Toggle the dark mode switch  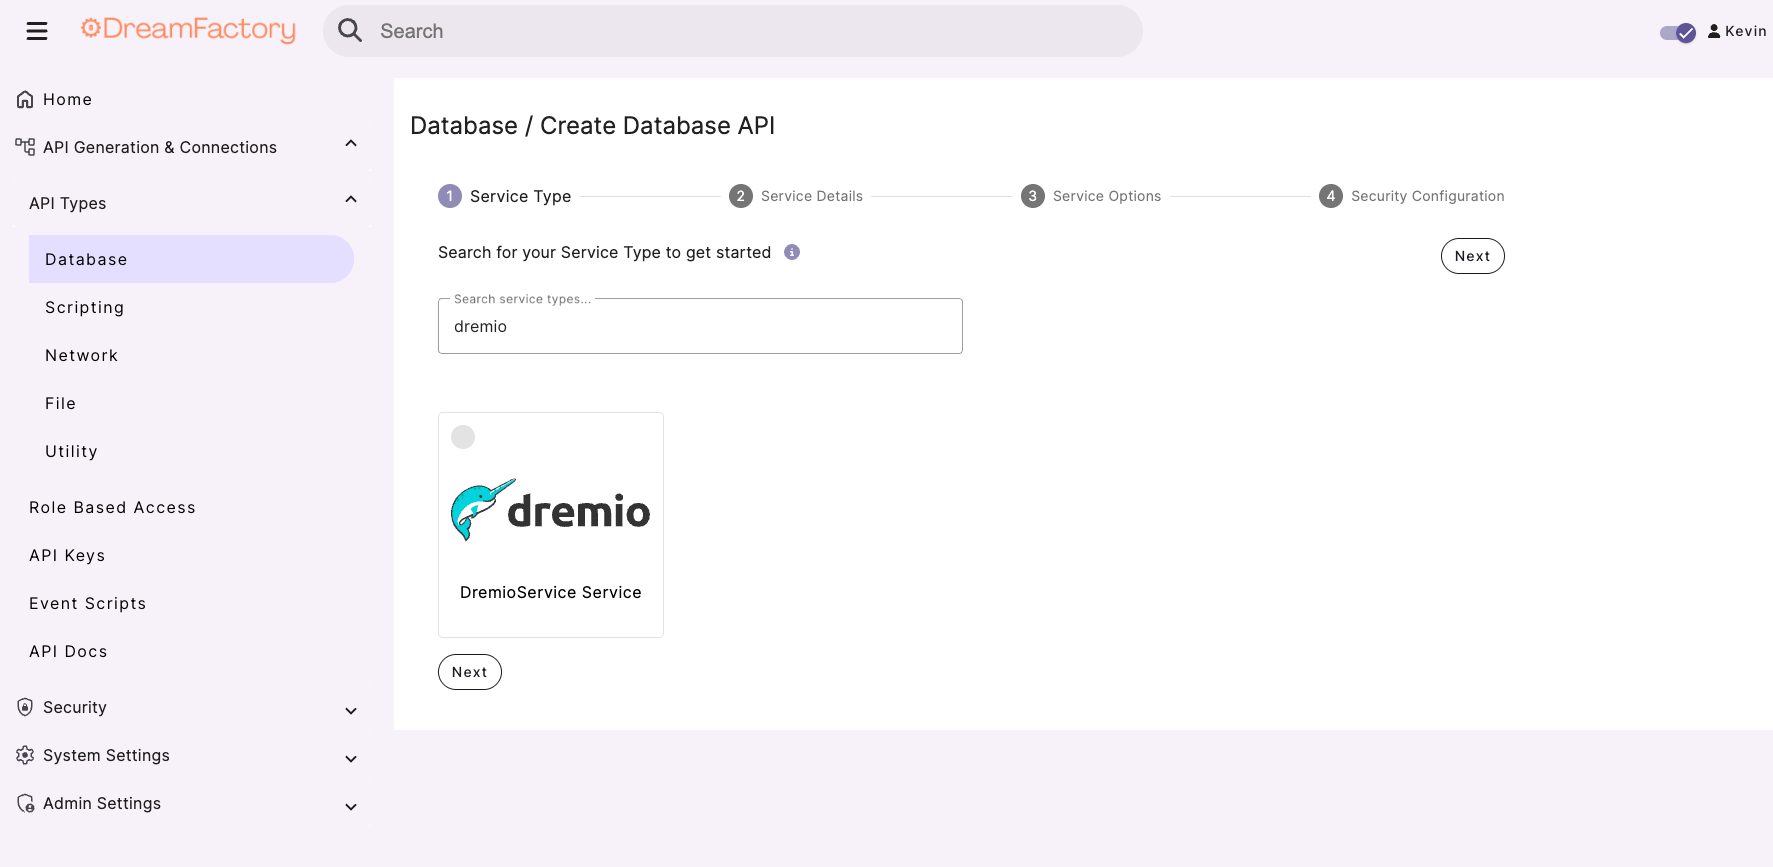pos(1677,32)
